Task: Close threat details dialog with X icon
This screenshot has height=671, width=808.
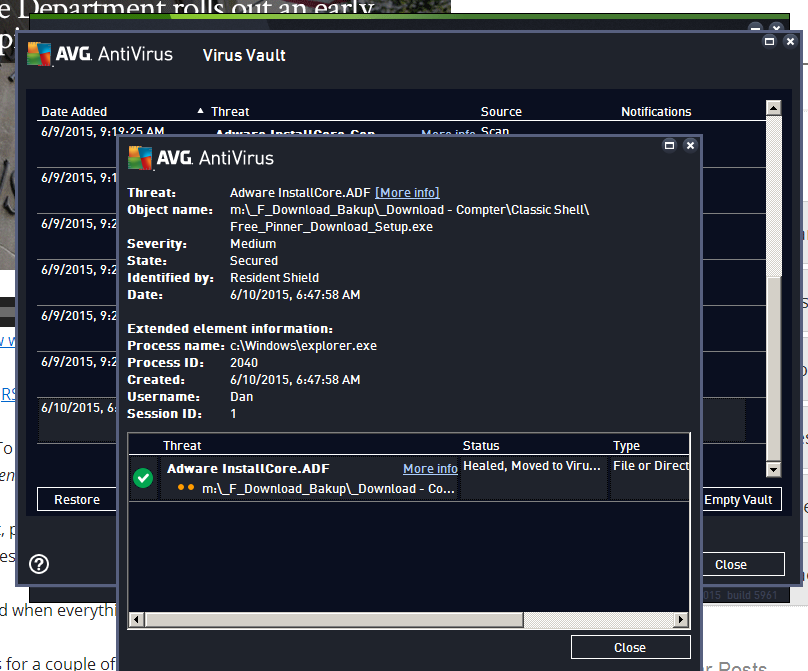Action: [690, 145]
